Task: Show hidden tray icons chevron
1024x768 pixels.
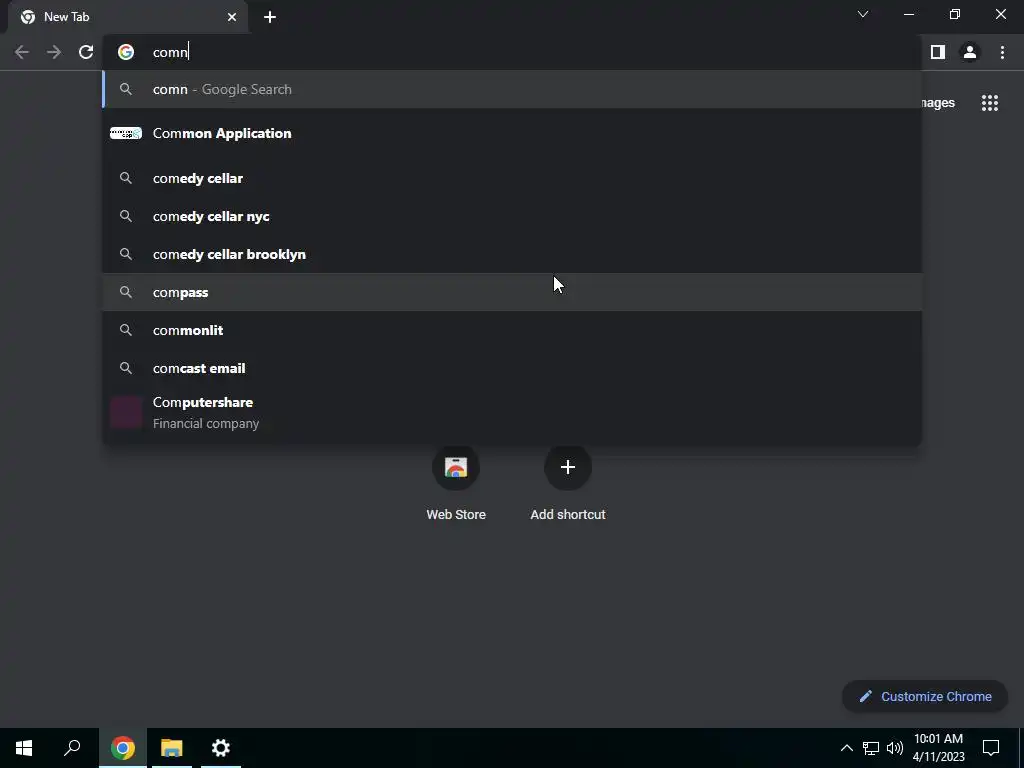Action: pyautogui.click(x=846, y=748)
